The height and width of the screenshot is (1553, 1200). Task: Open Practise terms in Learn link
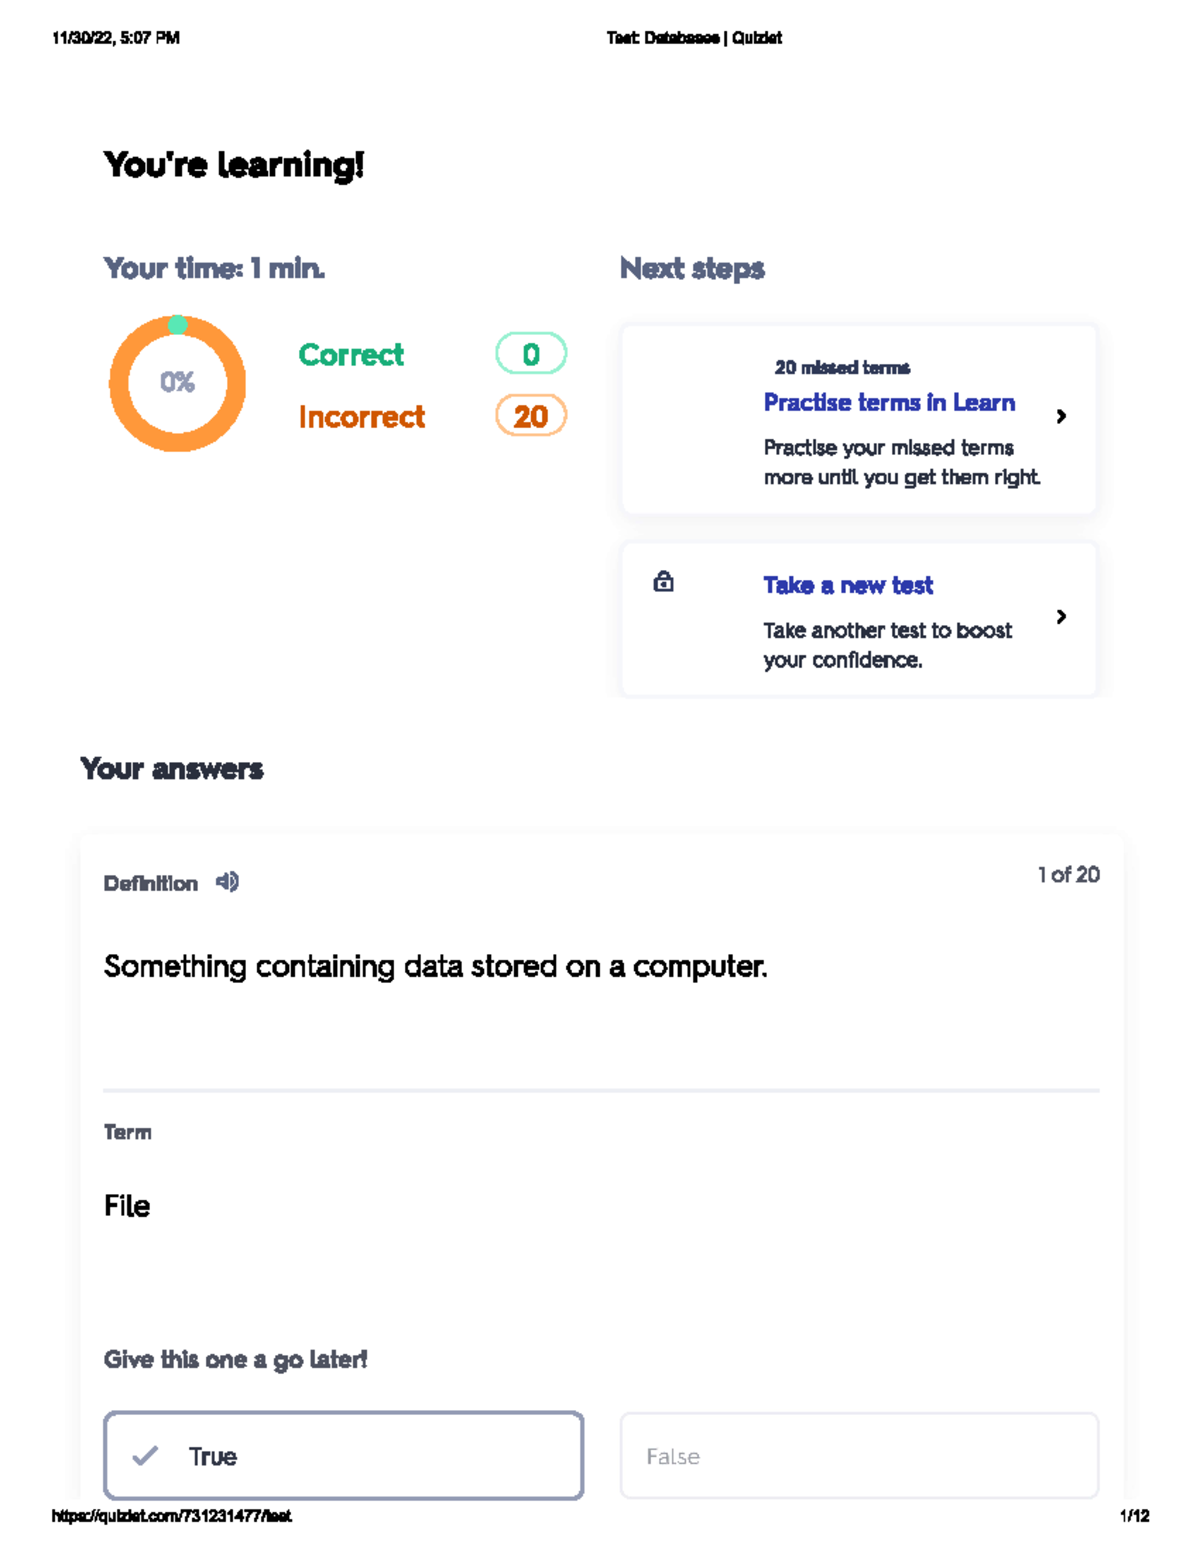(889, 402)
